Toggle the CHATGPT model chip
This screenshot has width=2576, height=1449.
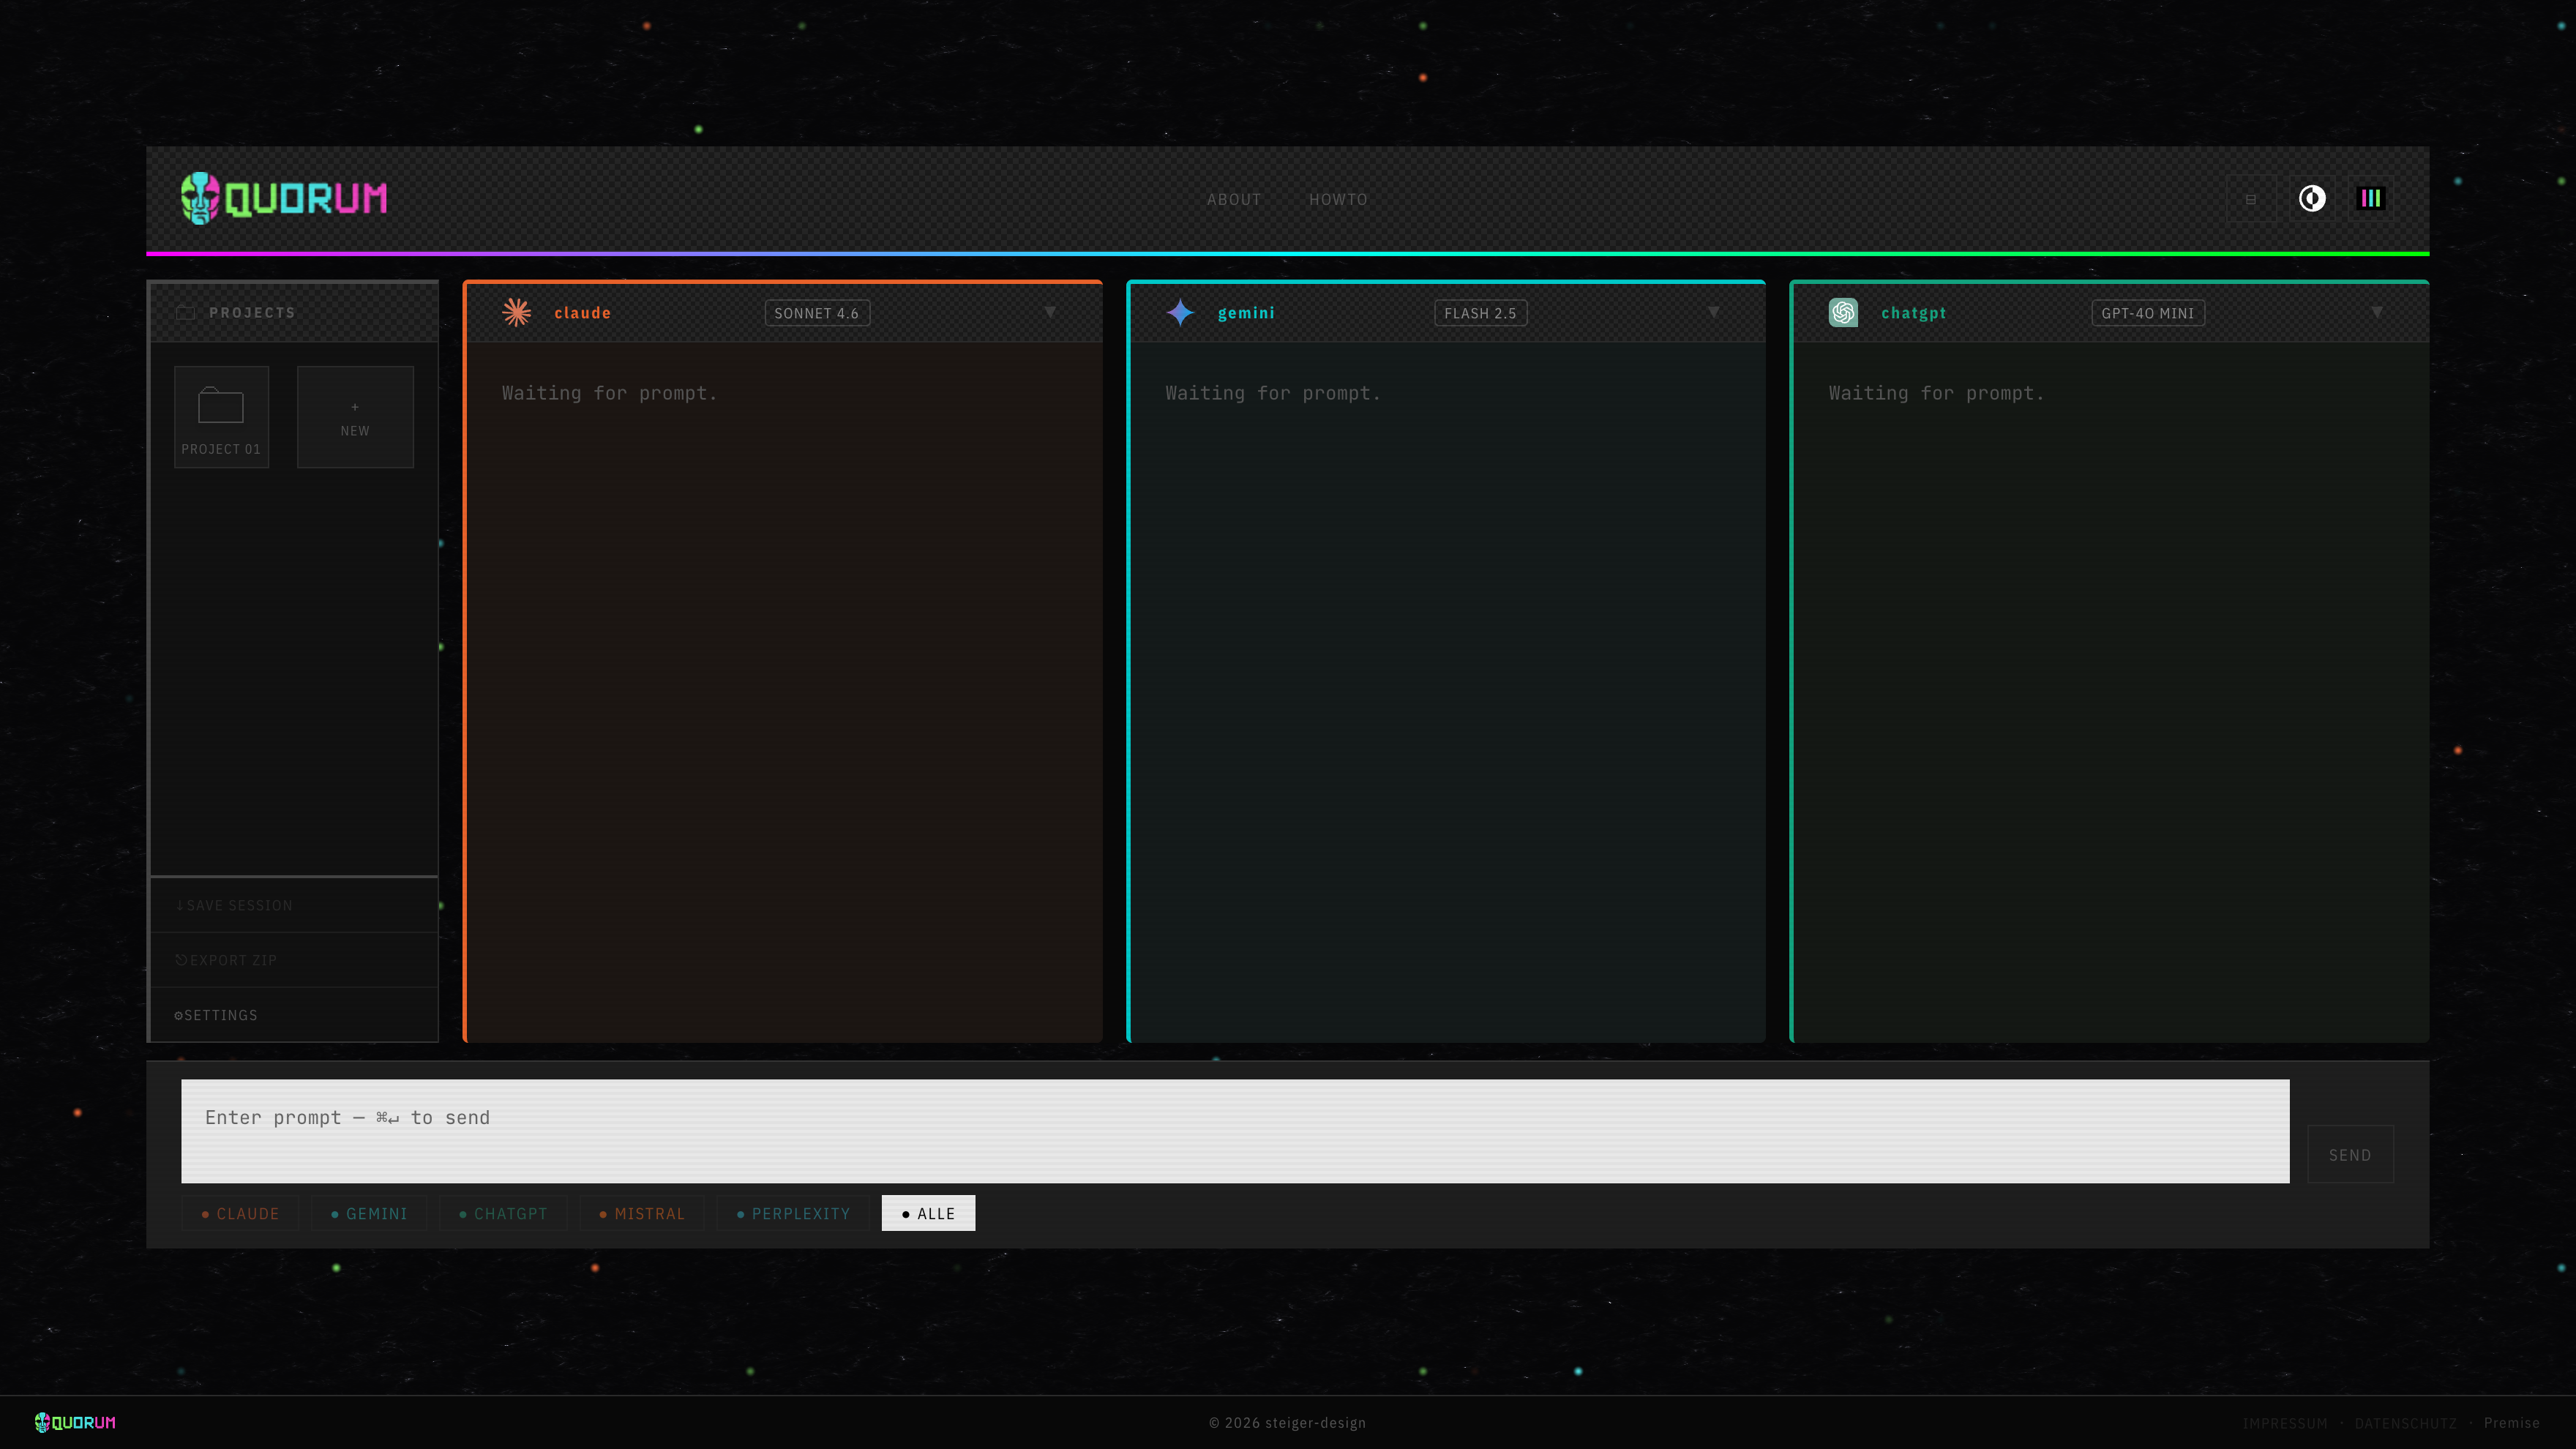[x=503, y=1213]
